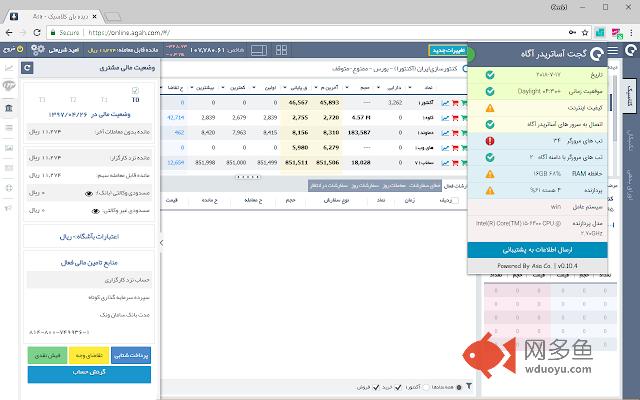Click the order list filter funnel icon
Viewport: 640px width, 400px height.
click(469, 386)
